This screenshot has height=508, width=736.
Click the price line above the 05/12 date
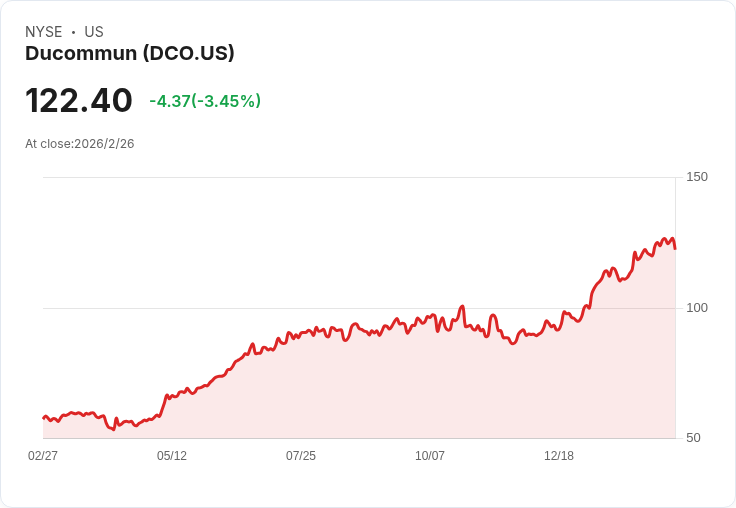tap(172, 396)
